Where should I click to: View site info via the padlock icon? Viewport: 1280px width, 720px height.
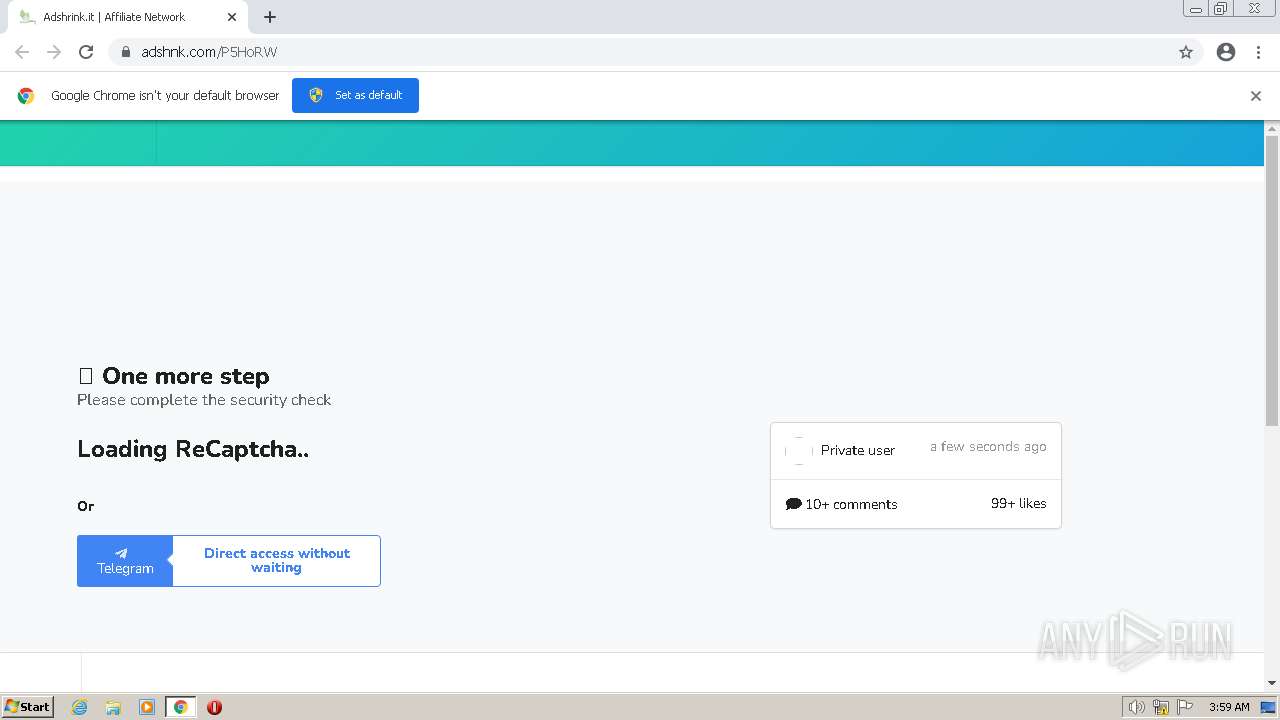click(x=125, y=52)
